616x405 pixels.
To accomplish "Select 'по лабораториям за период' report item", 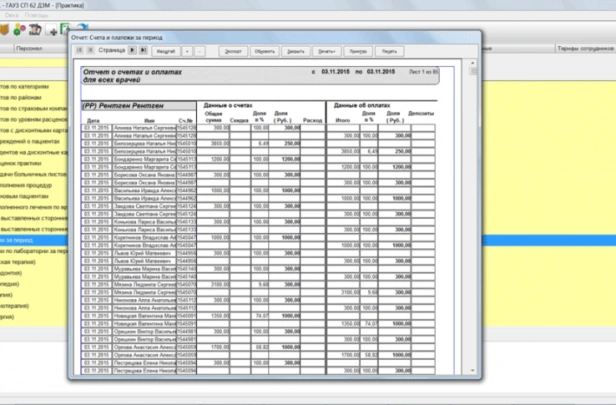I will click(33, 250).
